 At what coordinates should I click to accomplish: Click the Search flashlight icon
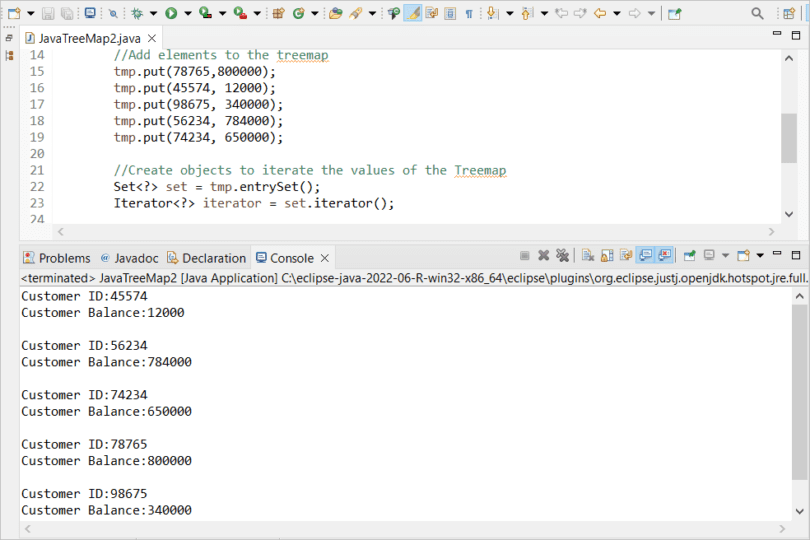(355, 13)
